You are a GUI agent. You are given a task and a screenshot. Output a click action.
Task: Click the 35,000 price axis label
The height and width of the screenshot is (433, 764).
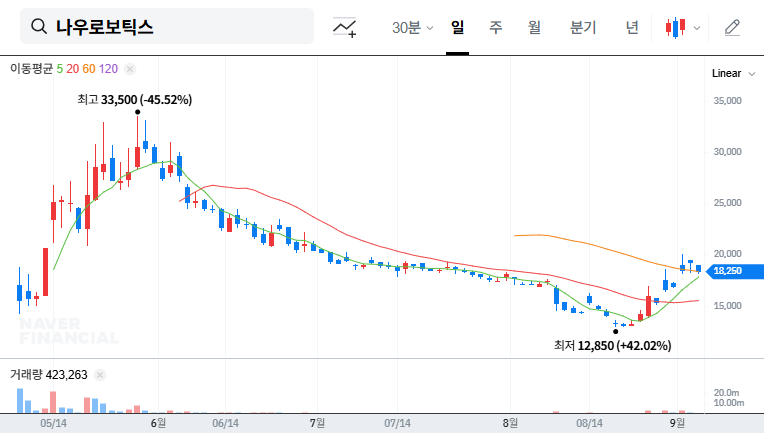click(x=727, y=101)
